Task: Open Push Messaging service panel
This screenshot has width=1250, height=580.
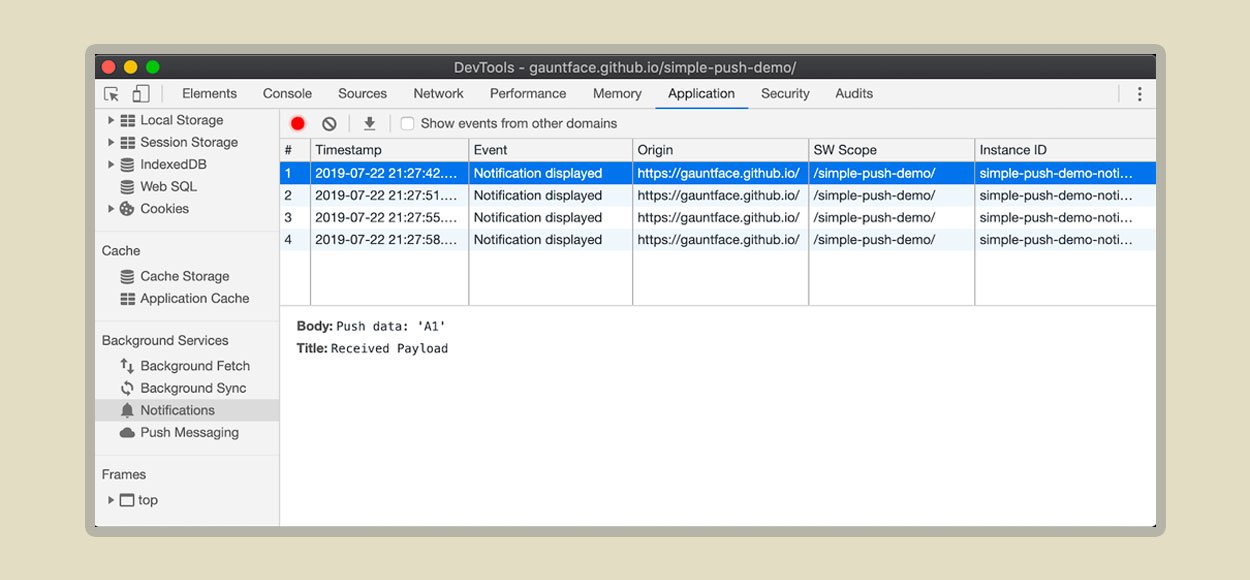Action: (189, 432)
